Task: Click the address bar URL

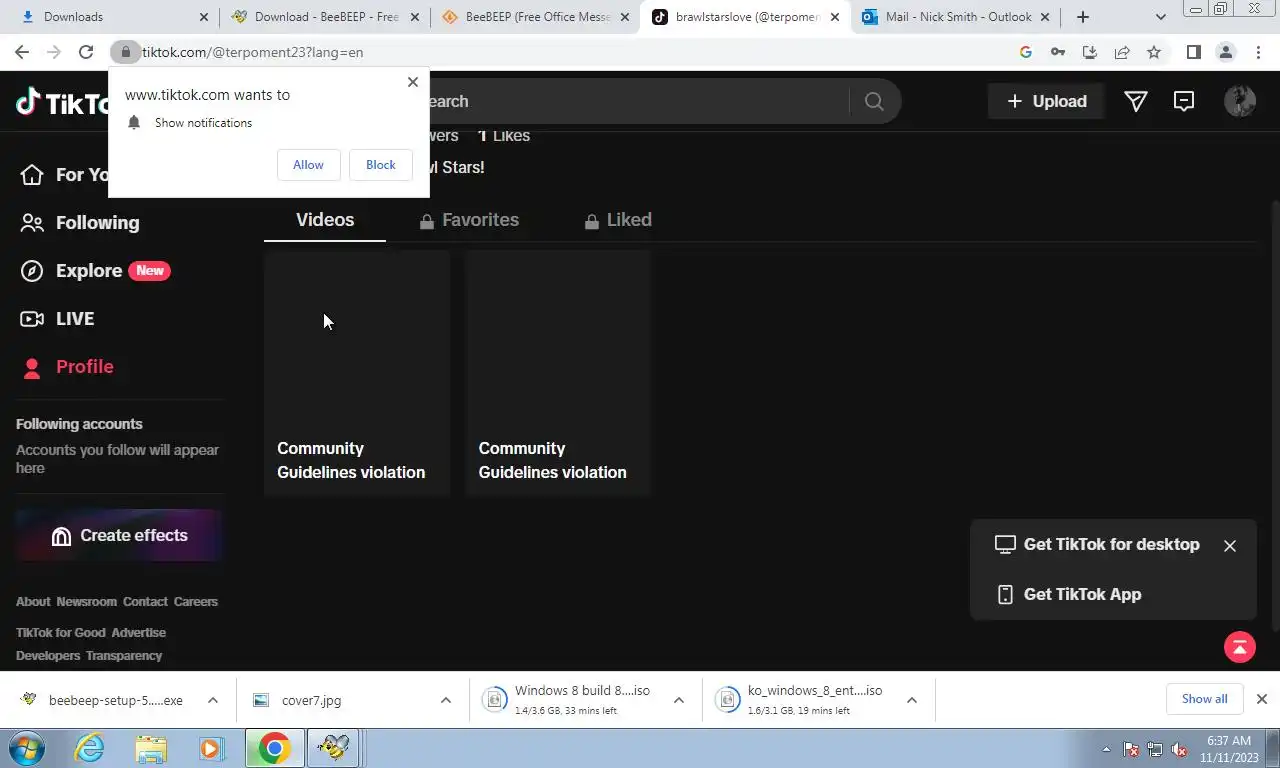Action: click(x=252, y=52)
